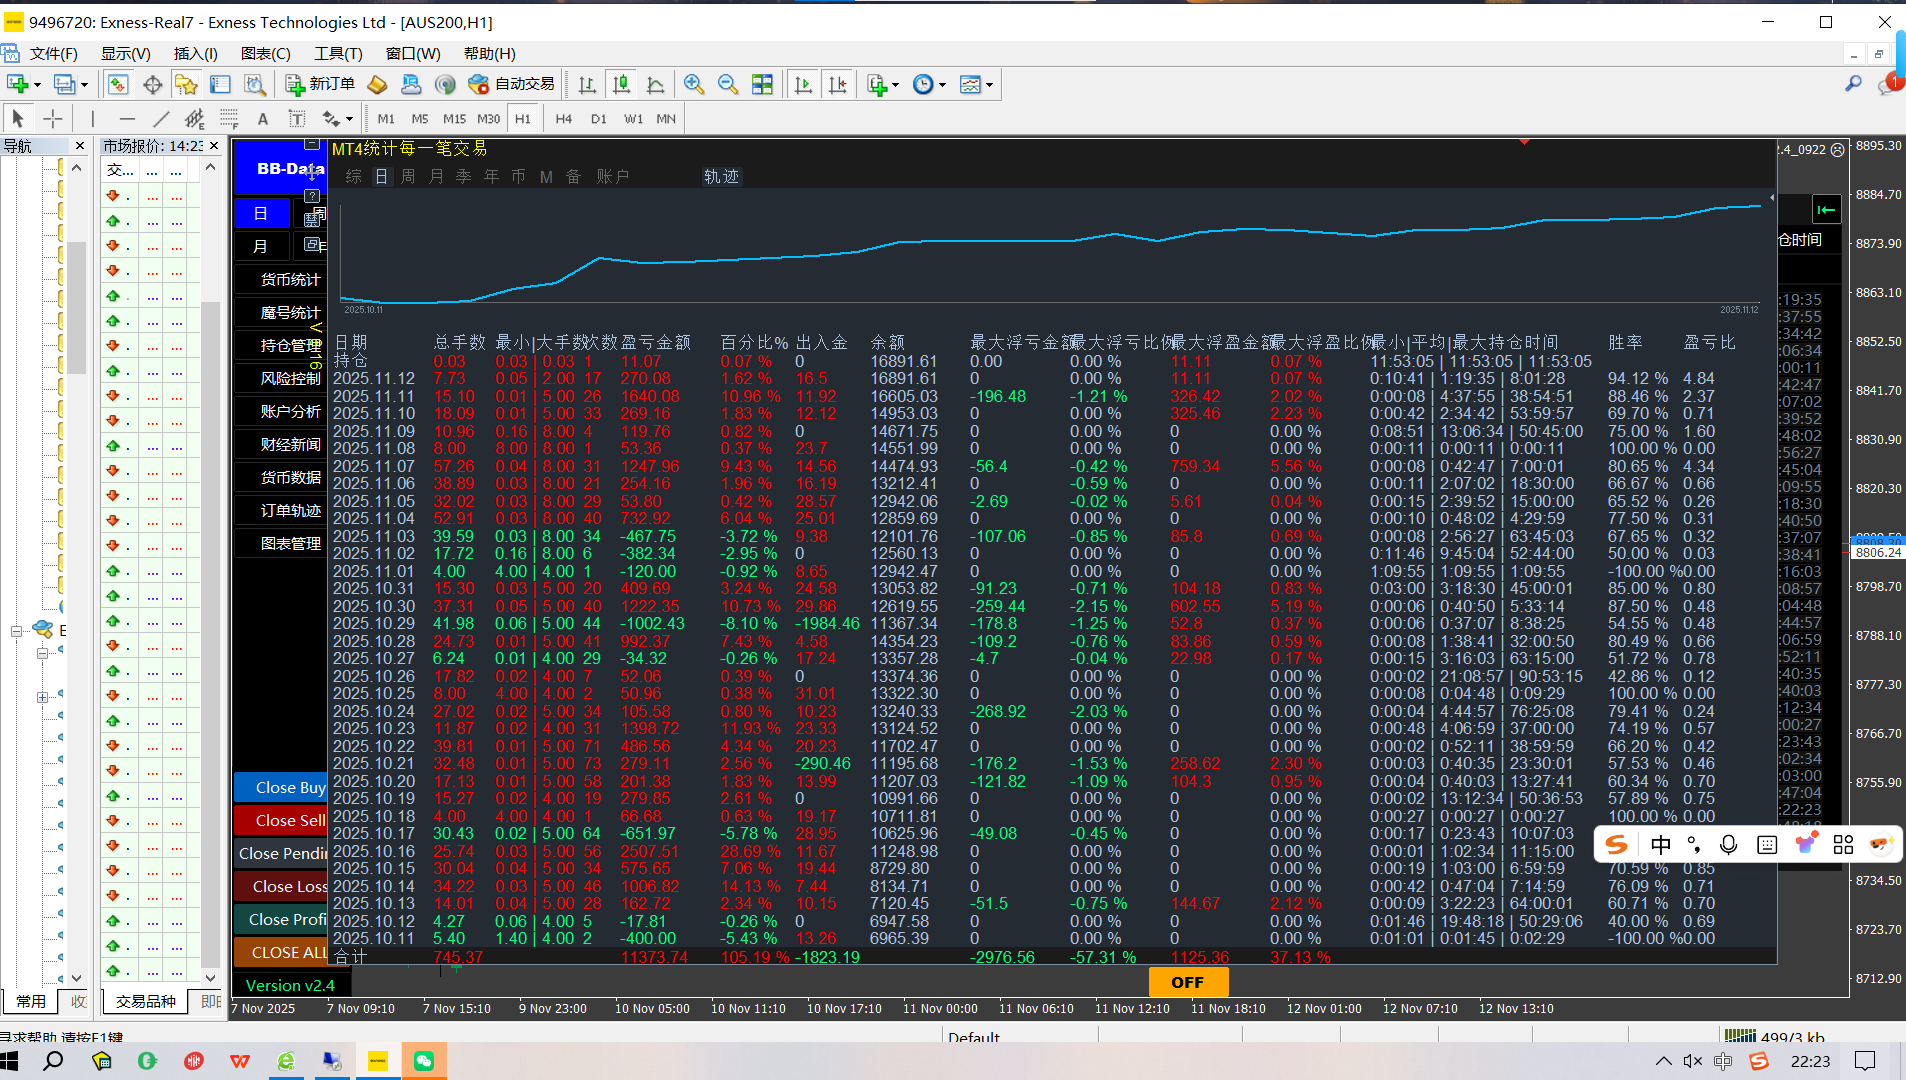Select the Text label 'A' tool
Screen dimensions: 1906x1080
263,119
